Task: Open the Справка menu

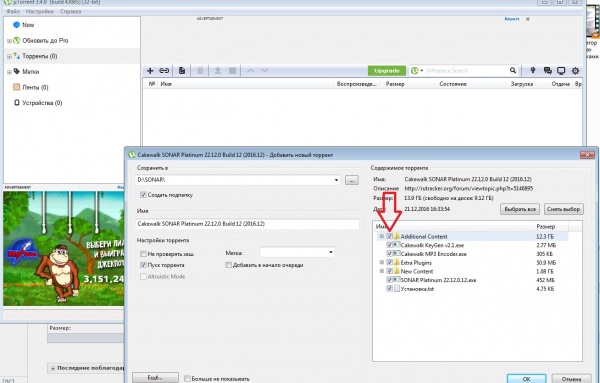Action: (70, 11)
